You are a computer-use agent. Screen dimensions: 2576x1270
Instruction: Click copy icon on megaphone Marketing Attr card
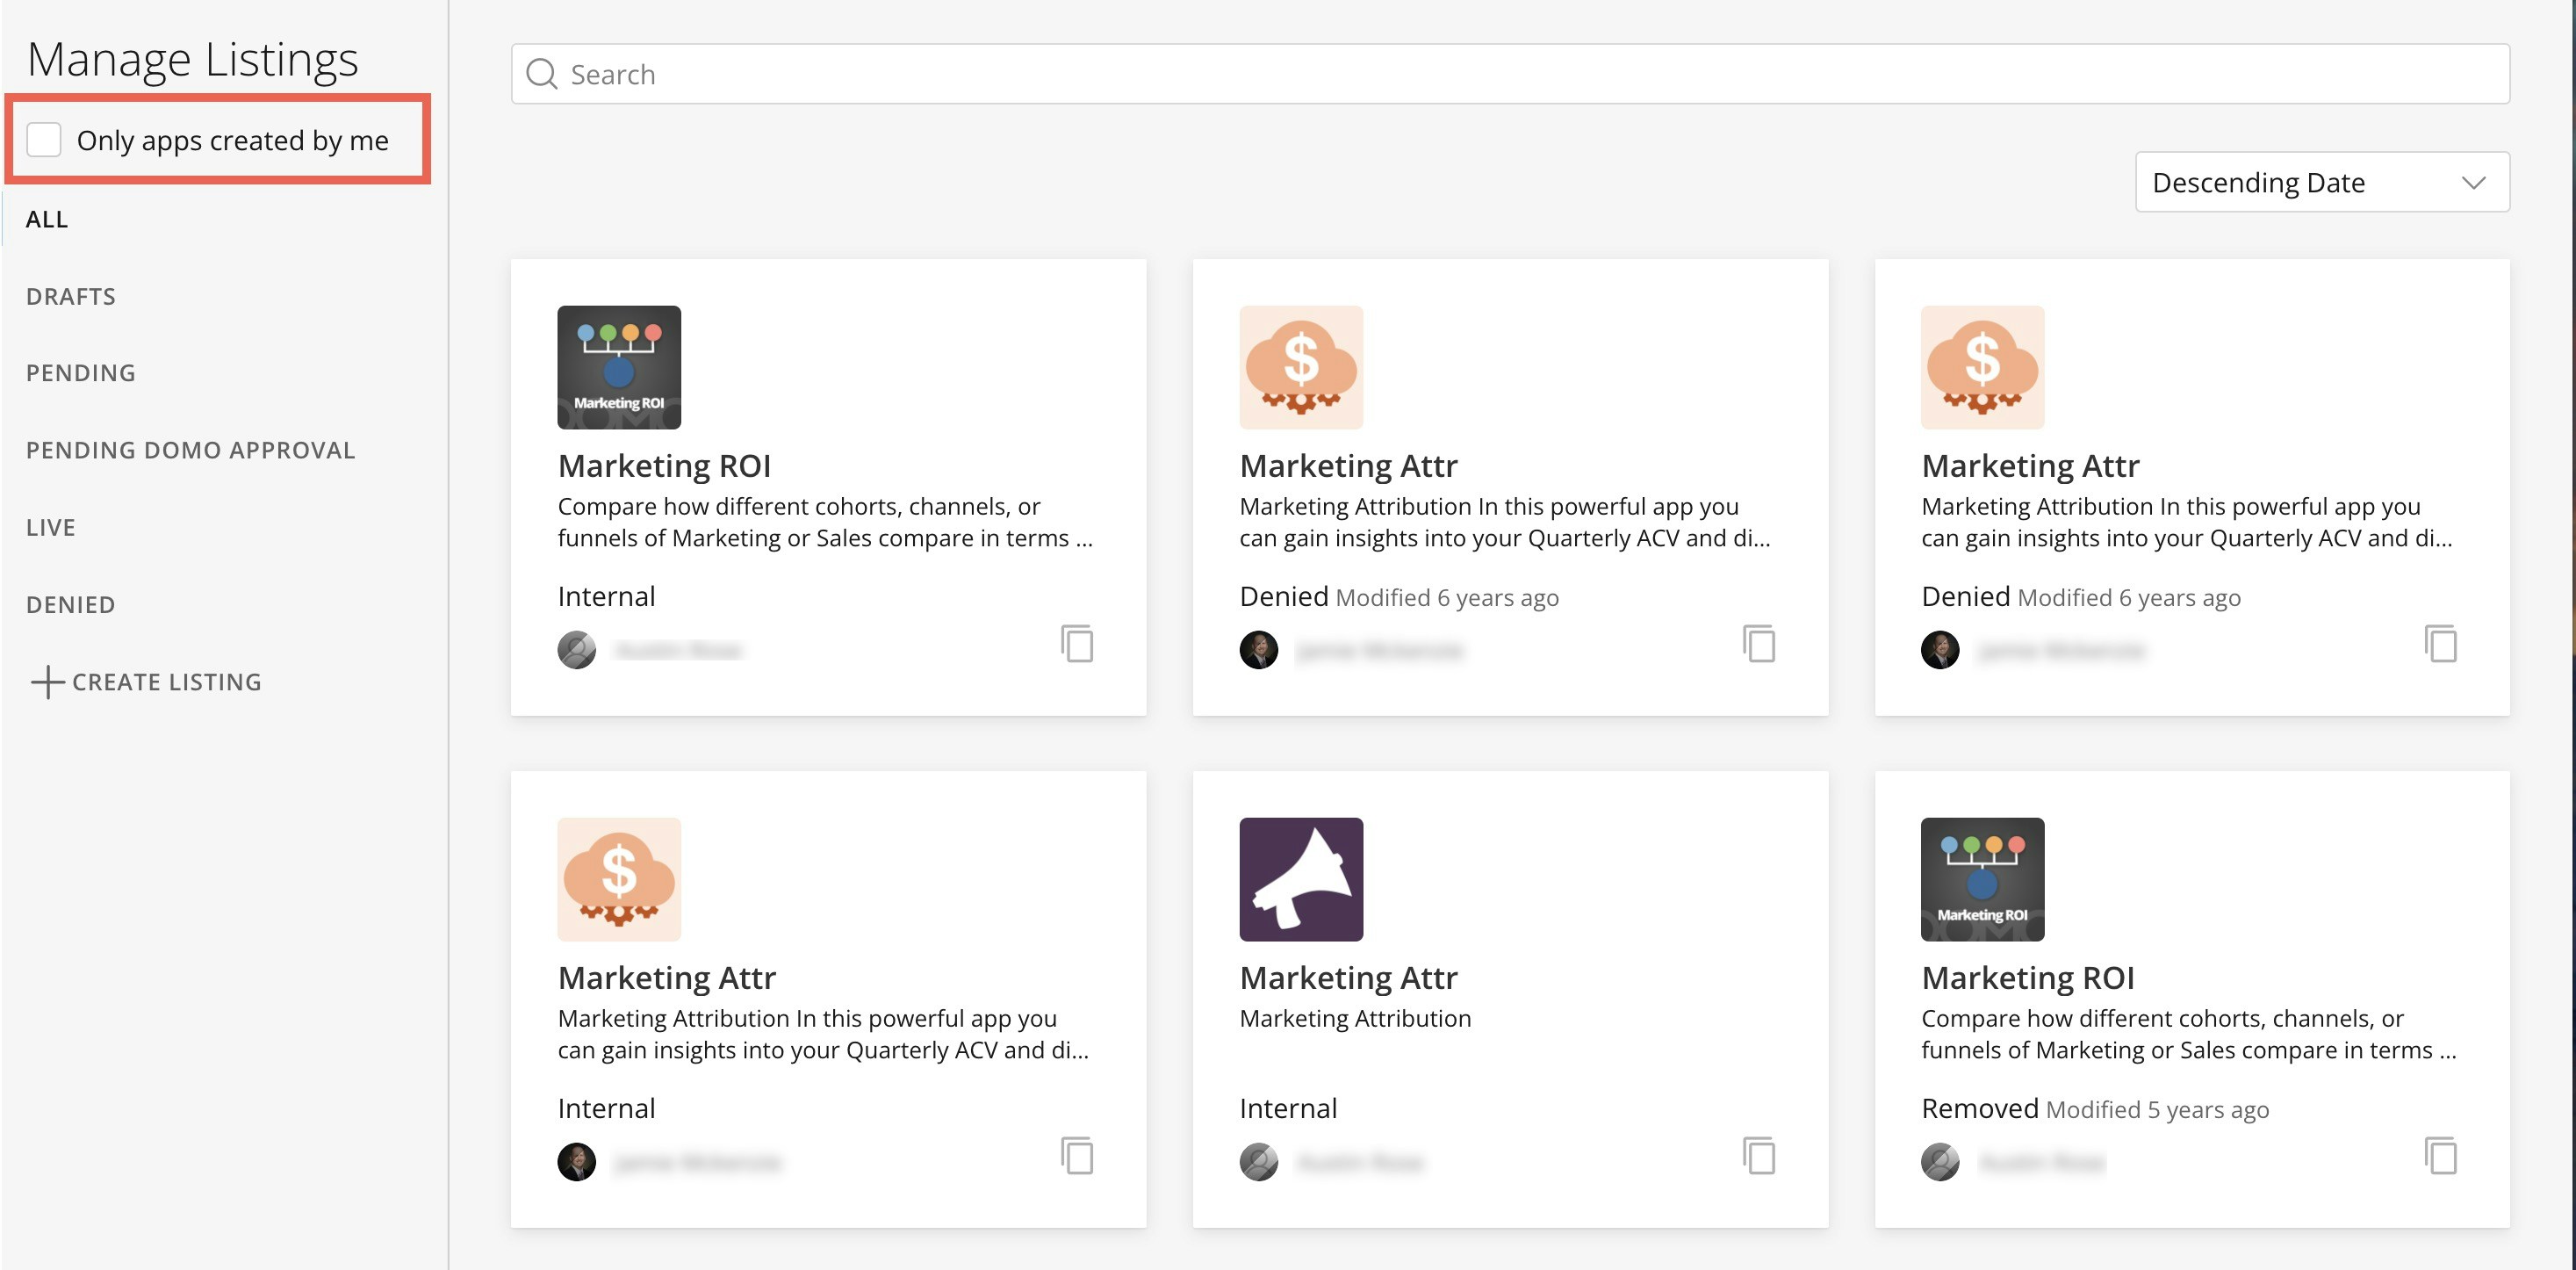[x=1759, y=1155]
